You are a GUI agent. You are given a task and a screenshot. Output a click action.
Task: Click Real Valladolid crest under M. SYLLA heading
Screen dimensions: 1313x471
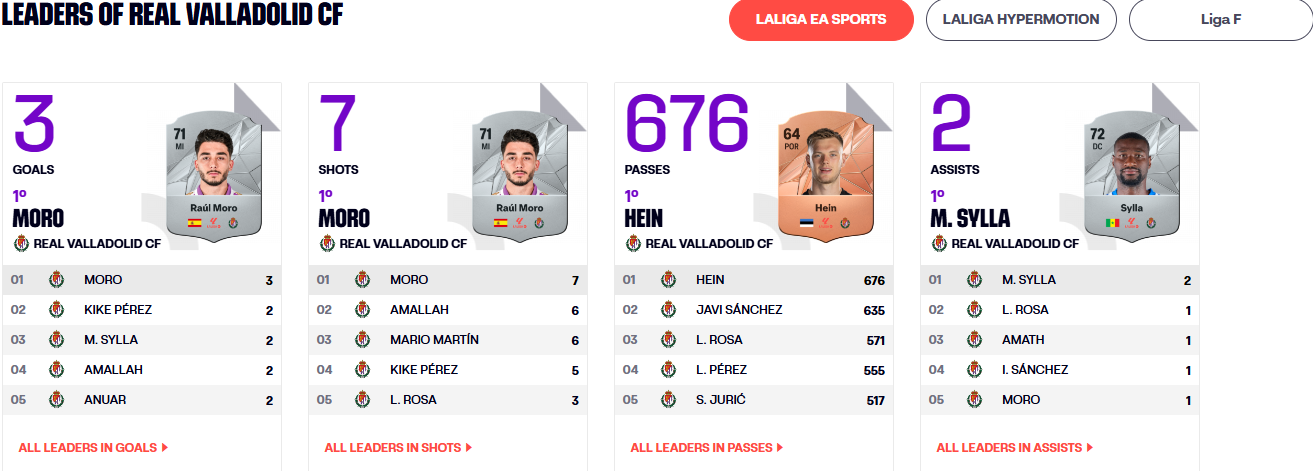pos(939,243)
